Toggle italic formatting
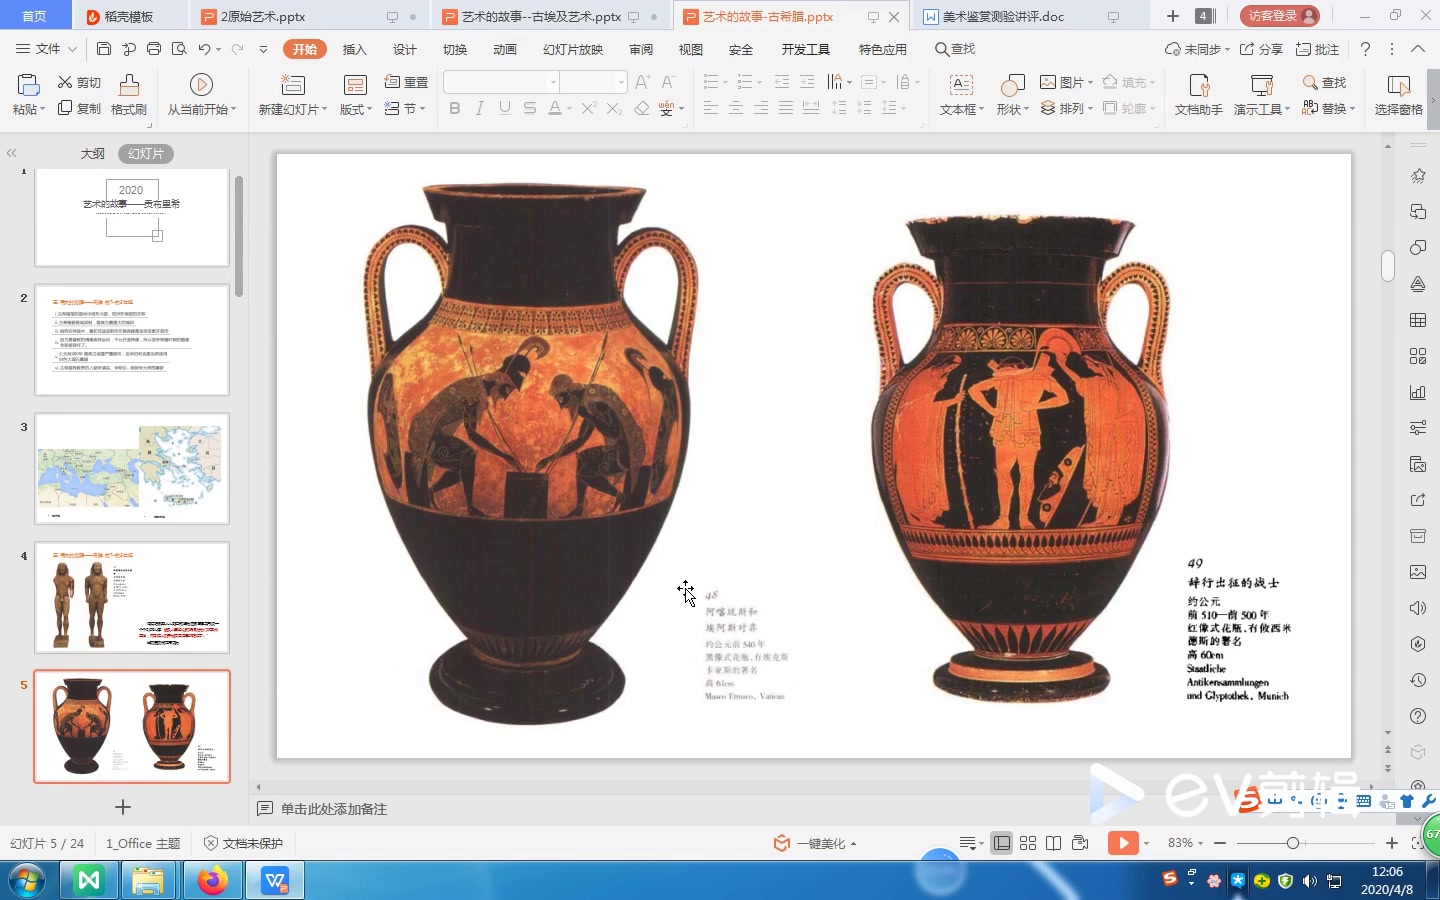The height and width of the screenshot is (900, 1440). (x=480, y=108)
